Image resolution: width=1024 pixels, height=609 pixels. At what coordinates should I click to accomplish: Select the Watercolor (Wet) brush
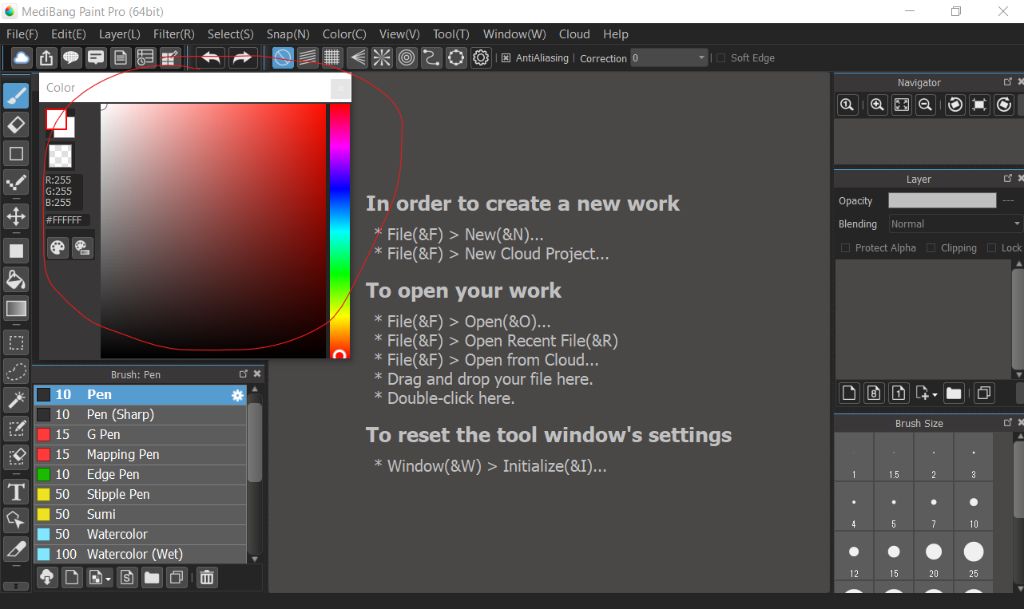point(140,555)
